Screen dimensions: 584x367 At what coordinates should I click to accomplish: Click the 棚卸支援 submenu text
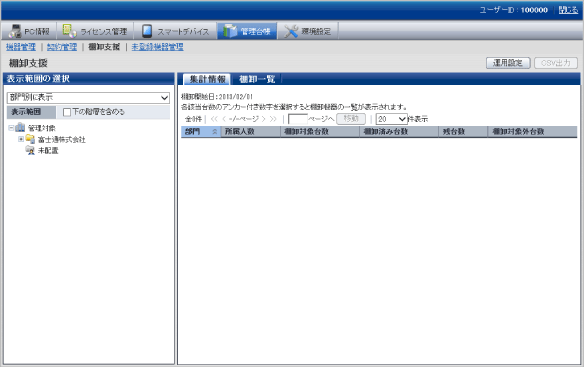pyautogui.click(x=104, y=47)
